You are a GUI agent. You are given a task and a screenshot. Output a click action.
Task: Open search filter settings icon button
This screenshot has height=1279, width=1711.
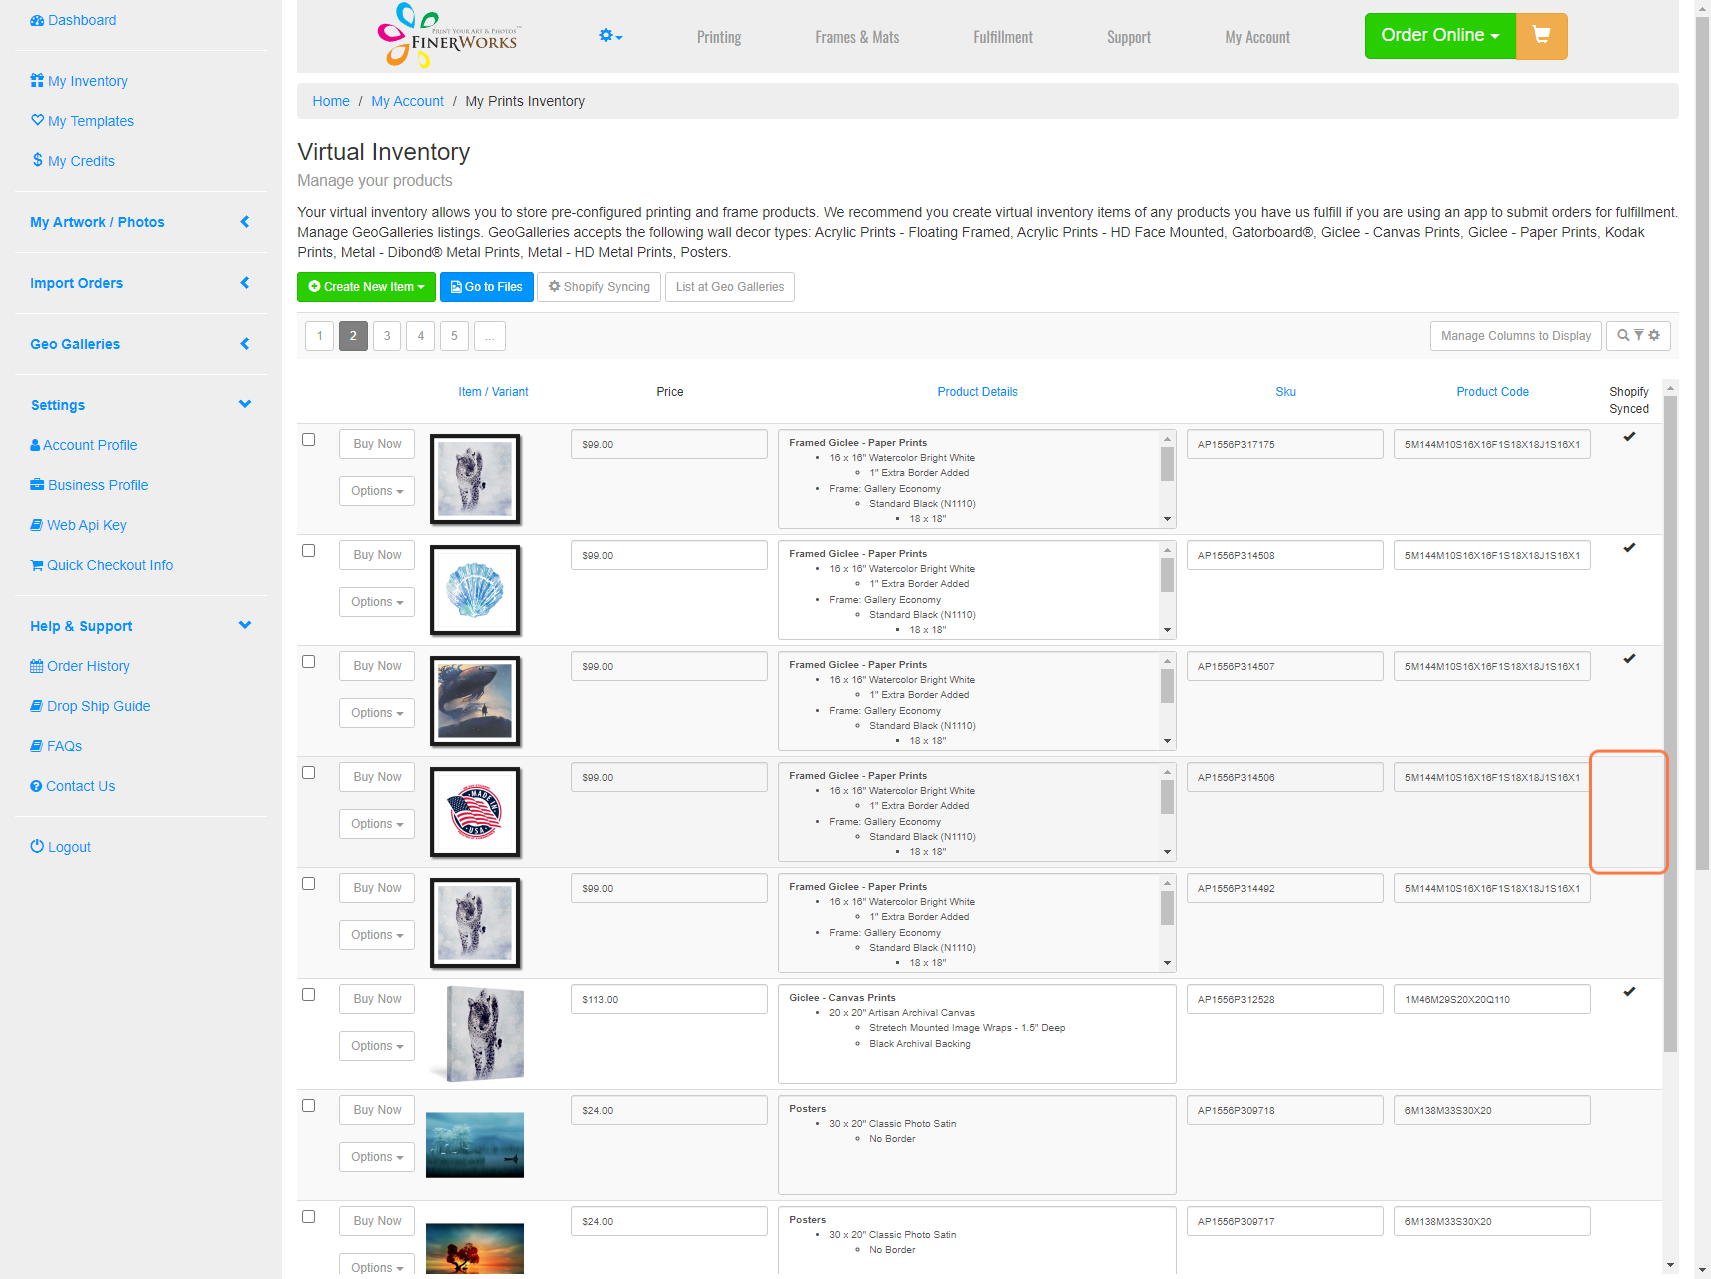click(x=1638, y=336)
